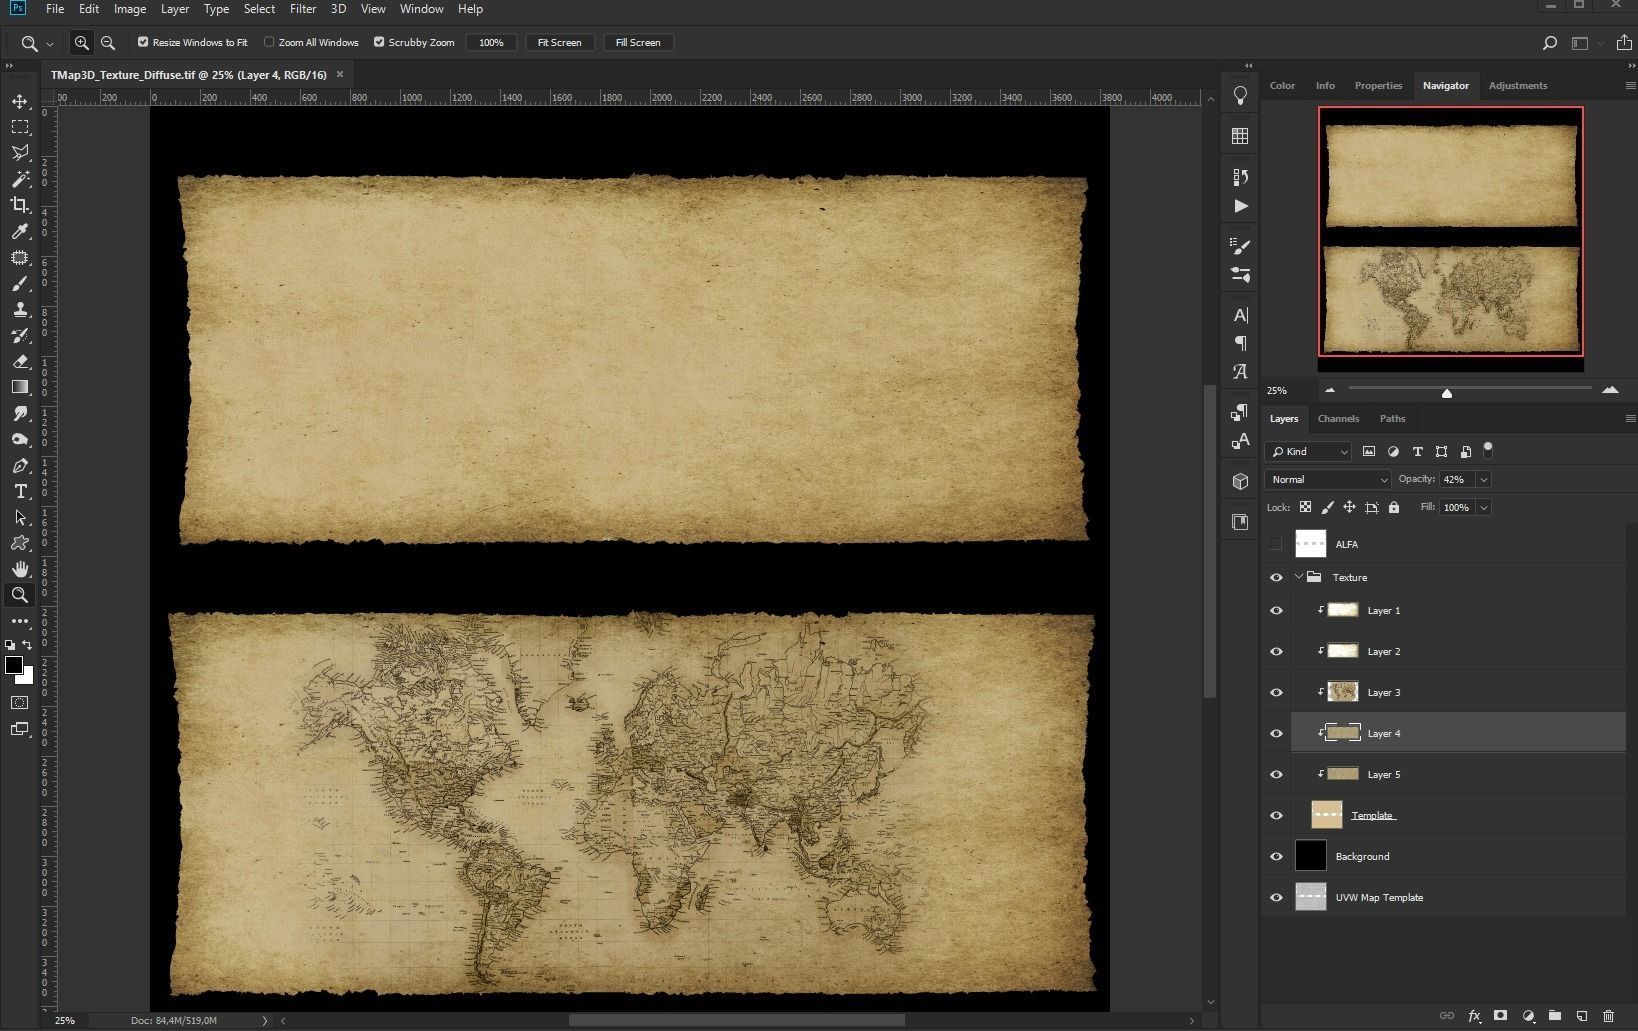This screenshot has width=1638, height=1031.
Task: Select the Path Selection tool
Action: point(20,518)
